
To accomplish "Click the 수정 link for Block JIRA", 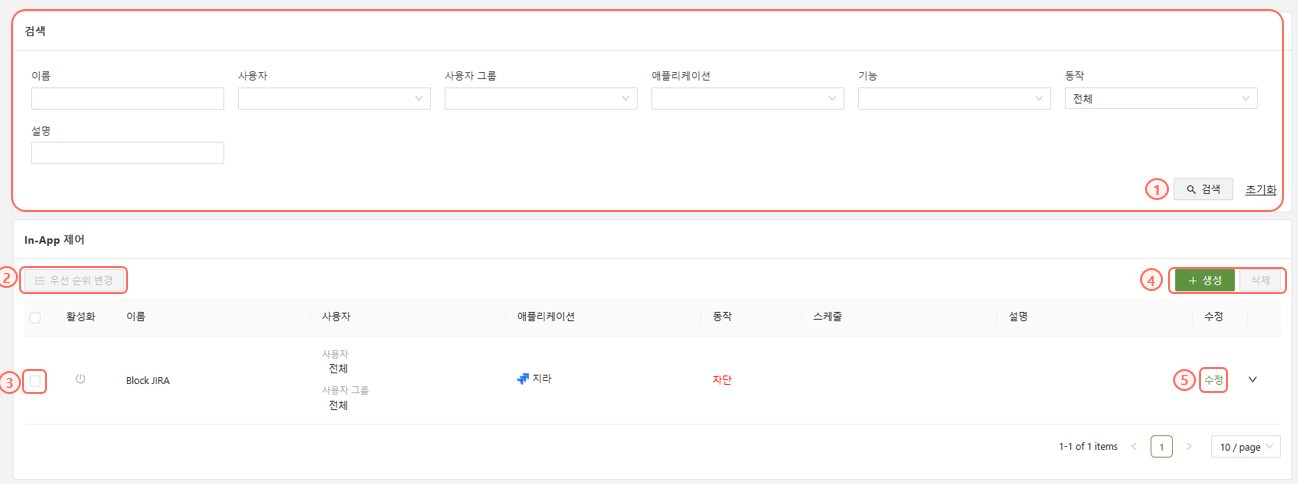I will click(1213, 380).
